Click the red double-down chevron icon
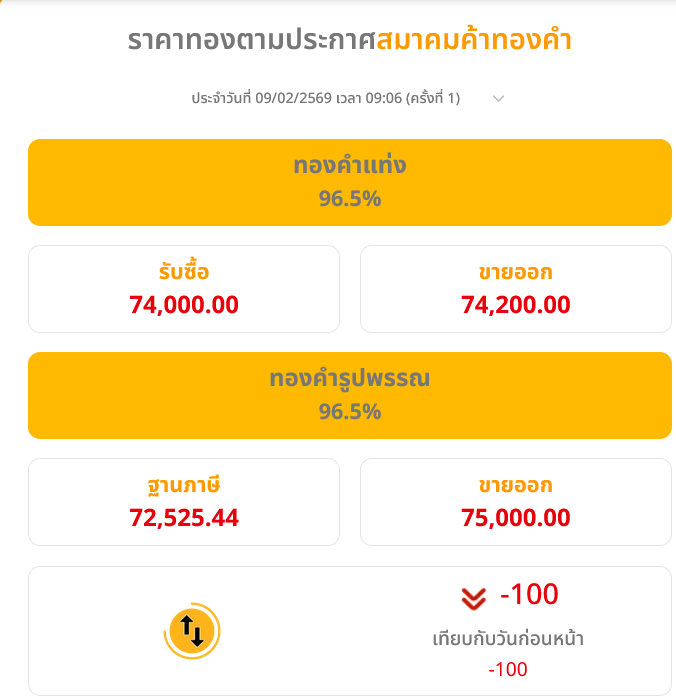 [473, 598]
